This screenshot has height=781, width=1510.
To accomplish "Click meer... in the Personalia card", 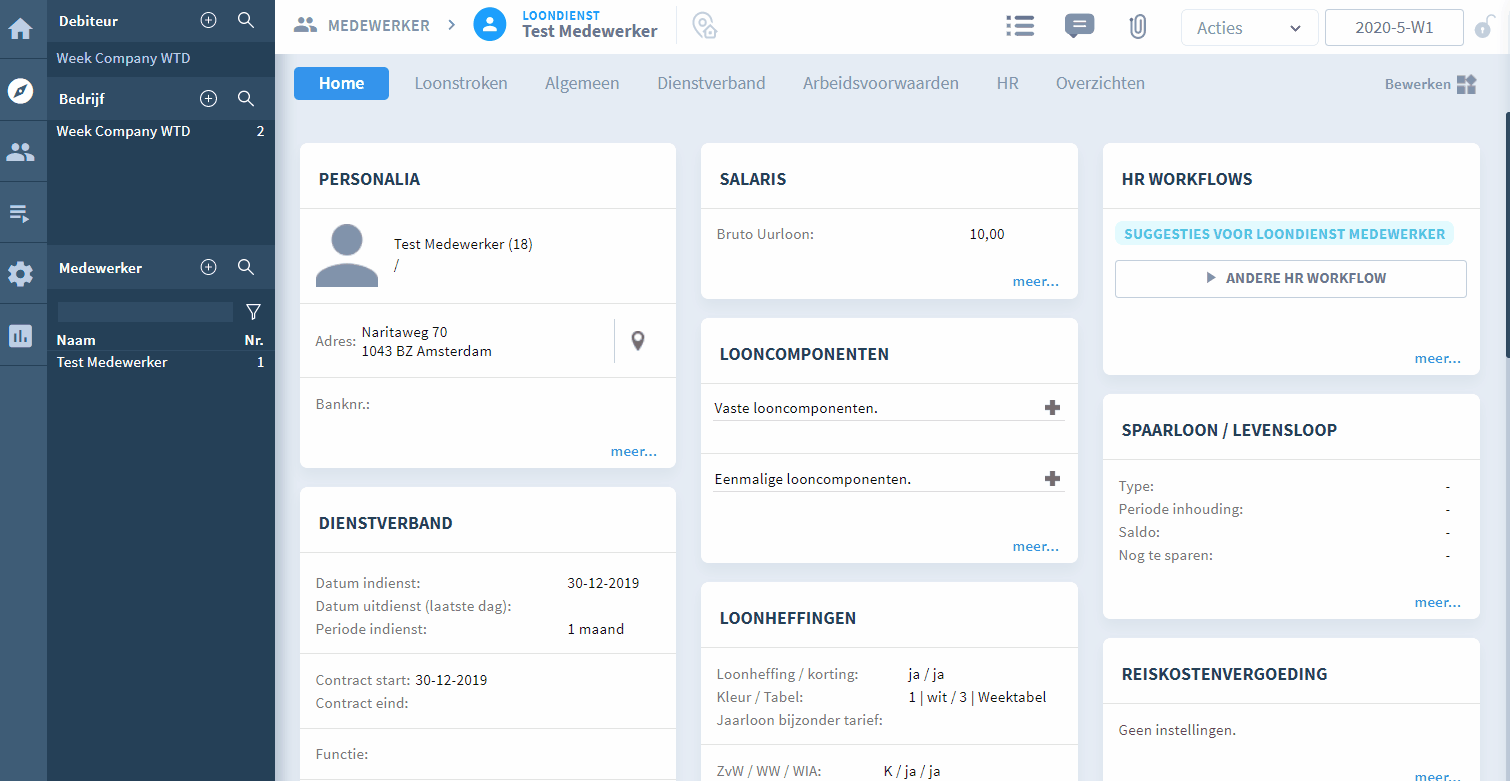I will tap(634, 451).
